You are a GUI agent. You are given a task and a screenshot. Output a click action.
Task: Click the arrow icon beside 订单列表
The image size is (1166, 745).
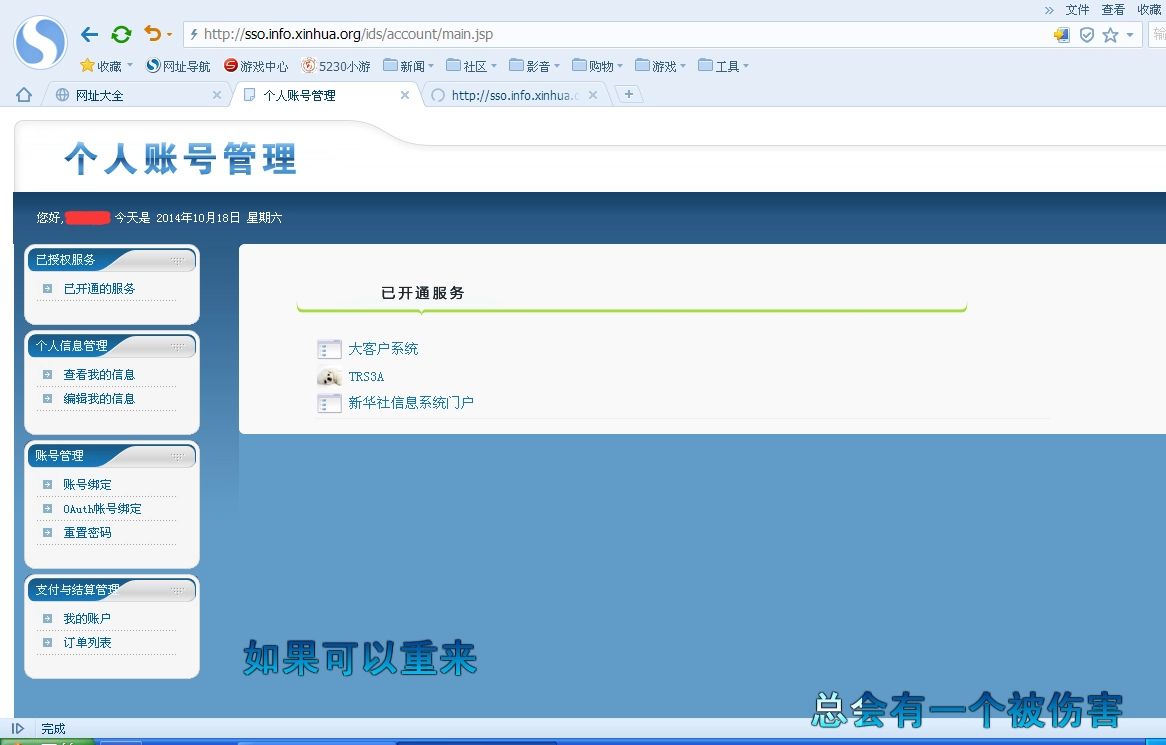point(48,642)
